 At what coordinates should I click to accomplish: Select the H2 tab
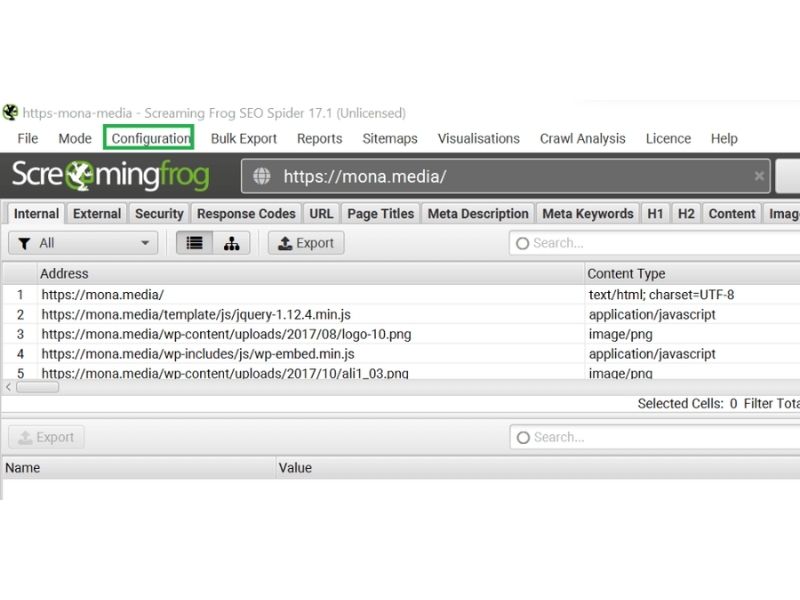[686, 213]
